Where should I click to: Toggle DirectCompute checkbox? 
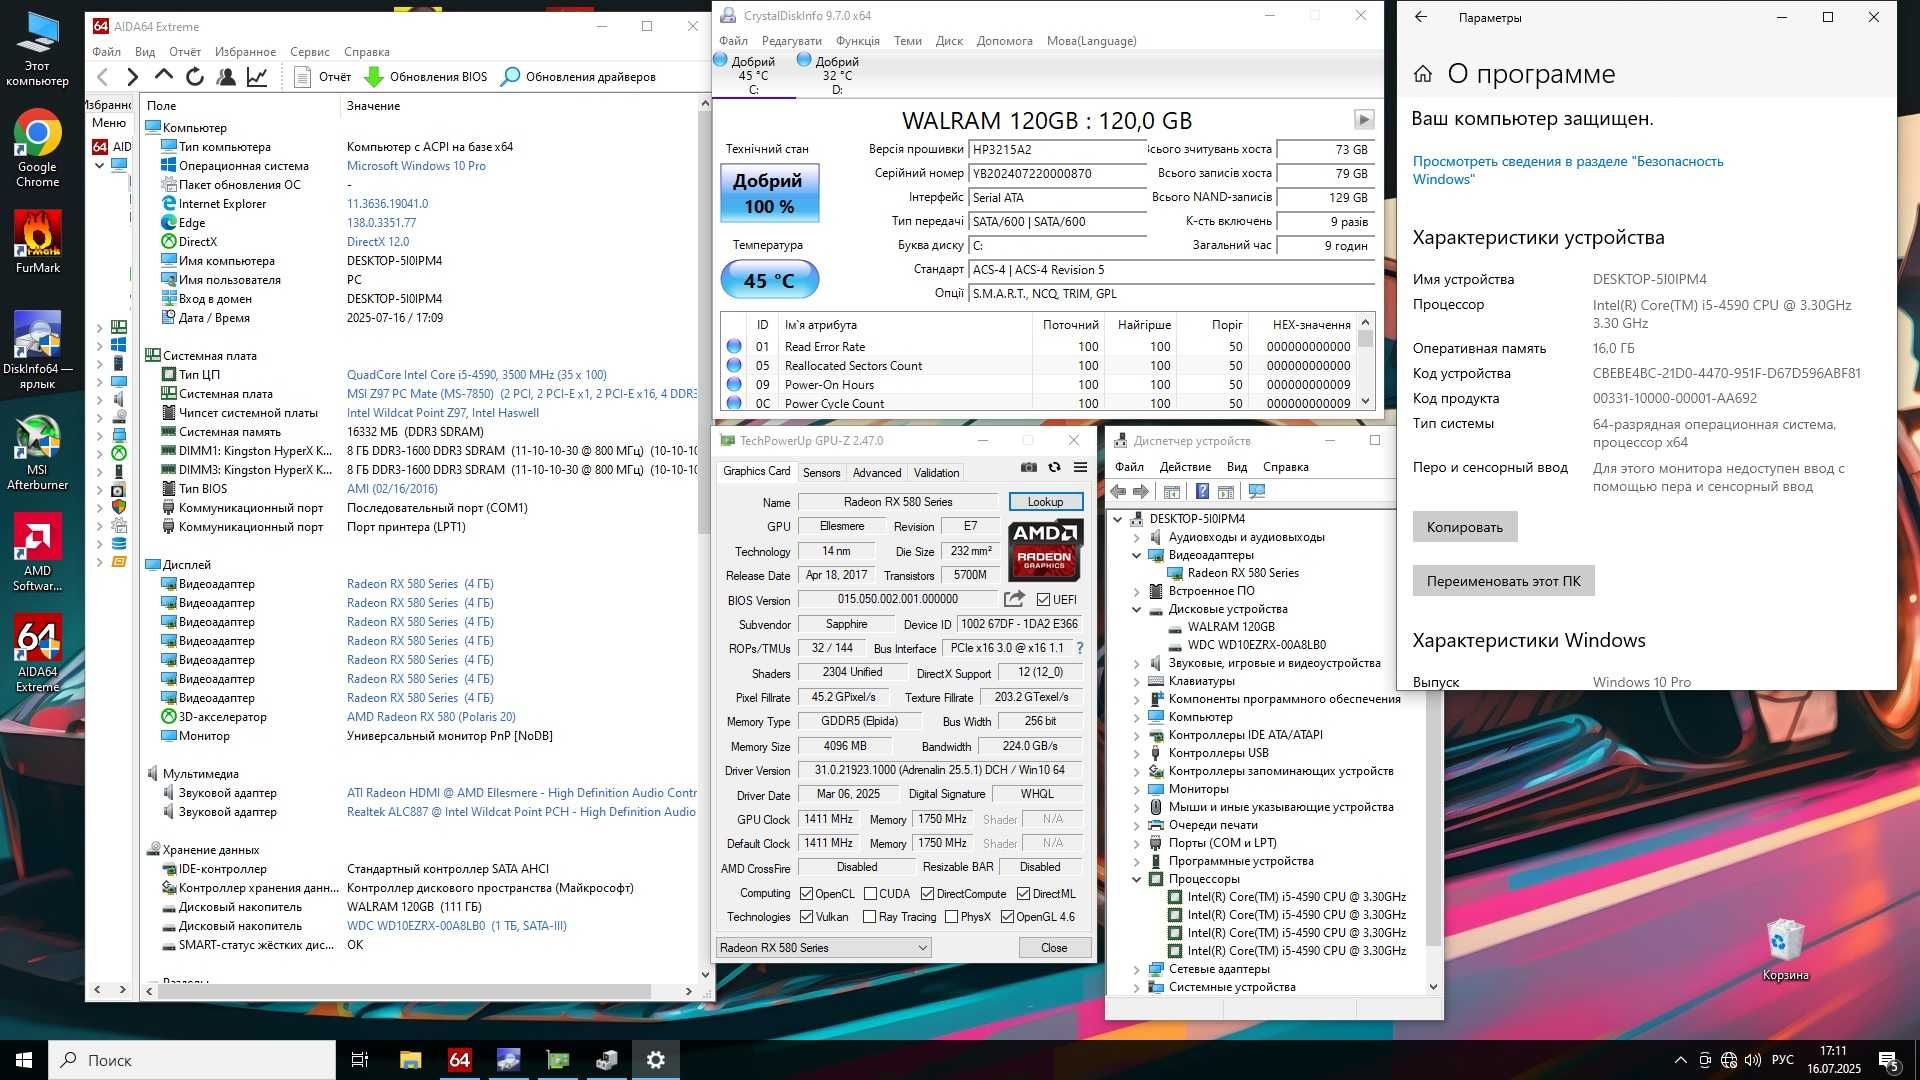(927, 894)
